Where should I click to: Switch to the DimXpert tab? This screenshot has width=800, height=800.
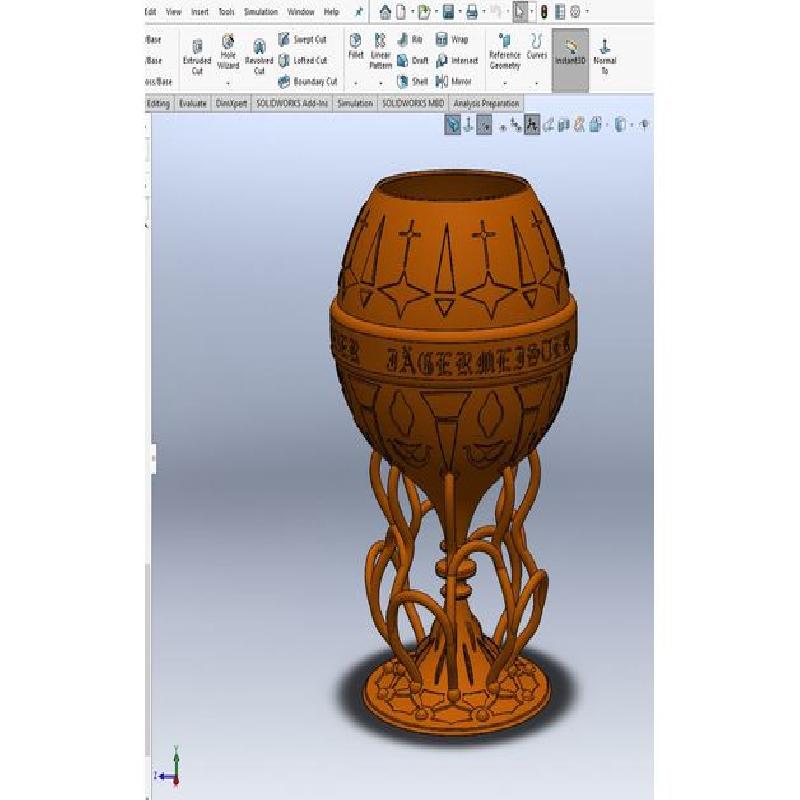point(231,104)
